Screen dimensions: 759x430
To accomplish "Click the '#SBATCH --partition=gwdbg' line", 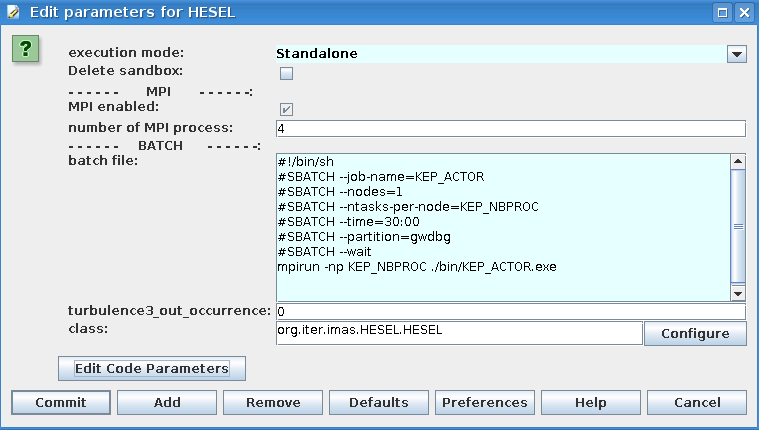I will click(x=364, y=237).
